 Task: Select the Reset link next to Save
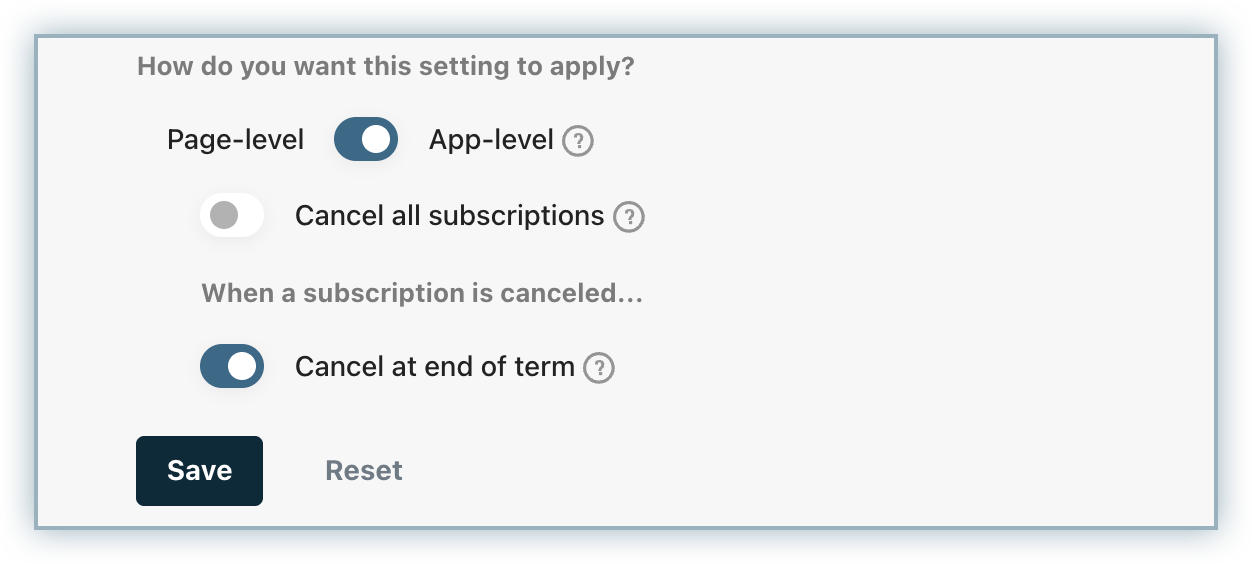click(364, 471)
